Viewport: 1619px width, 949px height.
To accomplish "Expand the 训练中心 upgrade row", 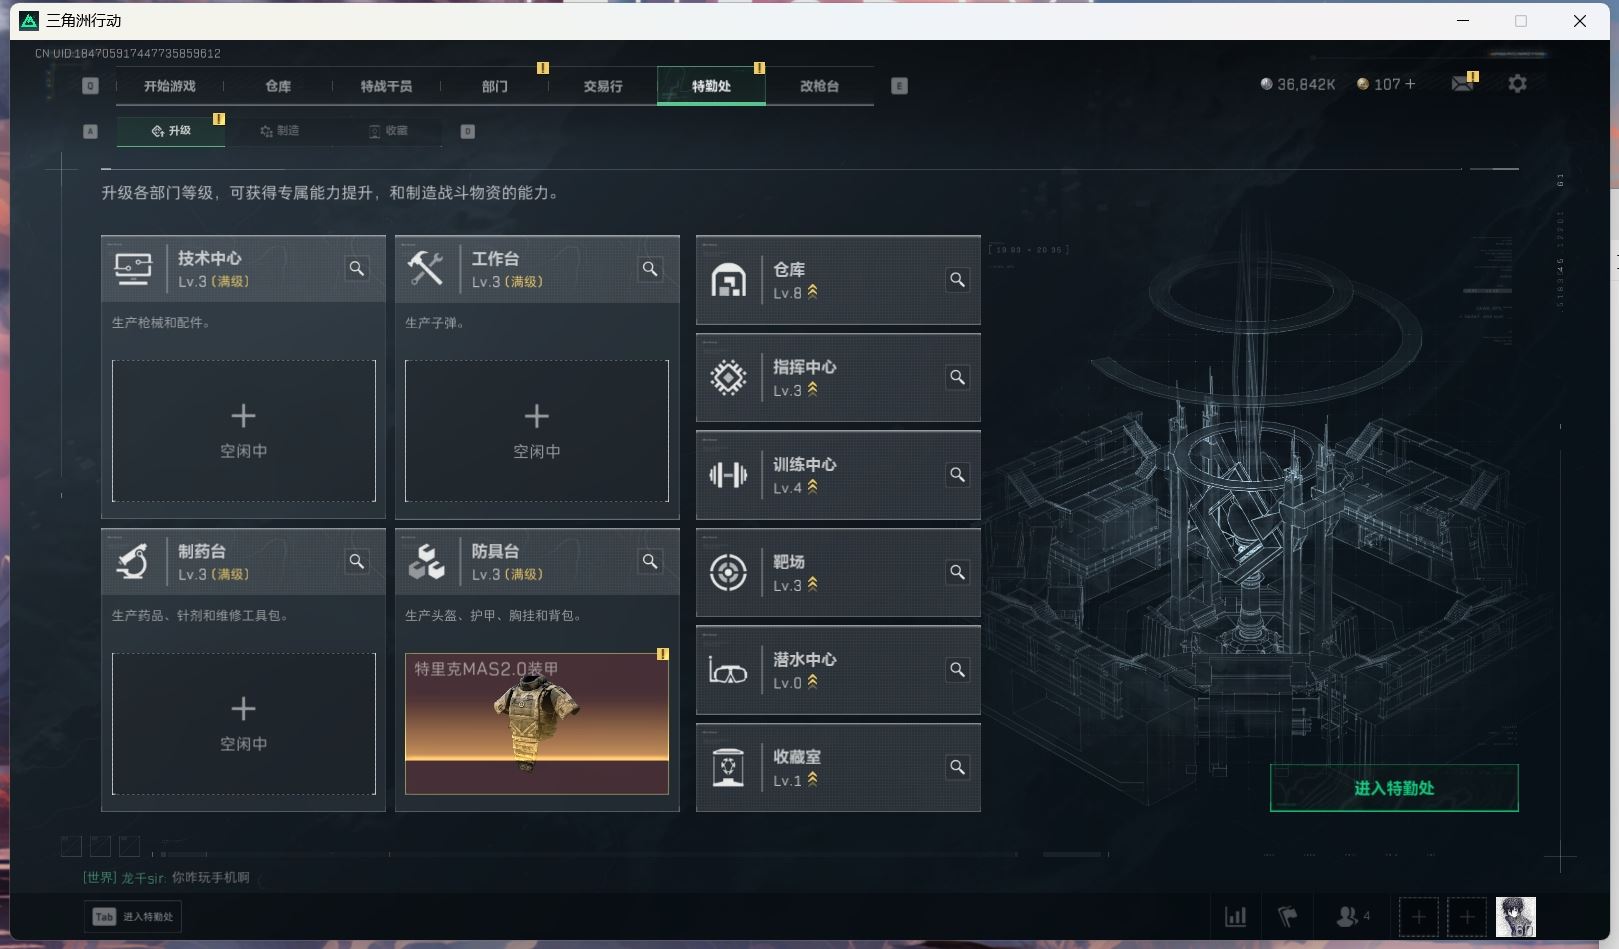I will [838, 475].
